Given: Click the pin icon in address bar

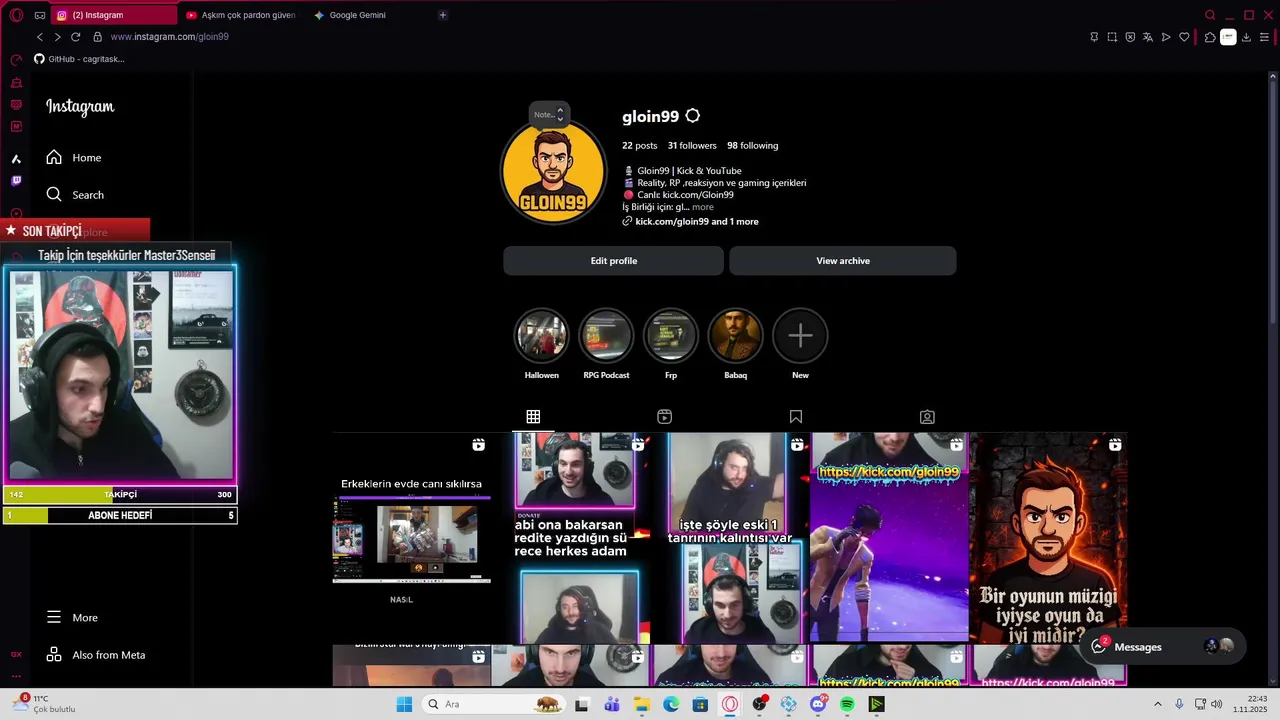Looking at the screenshot, I should click(1094, 37).
